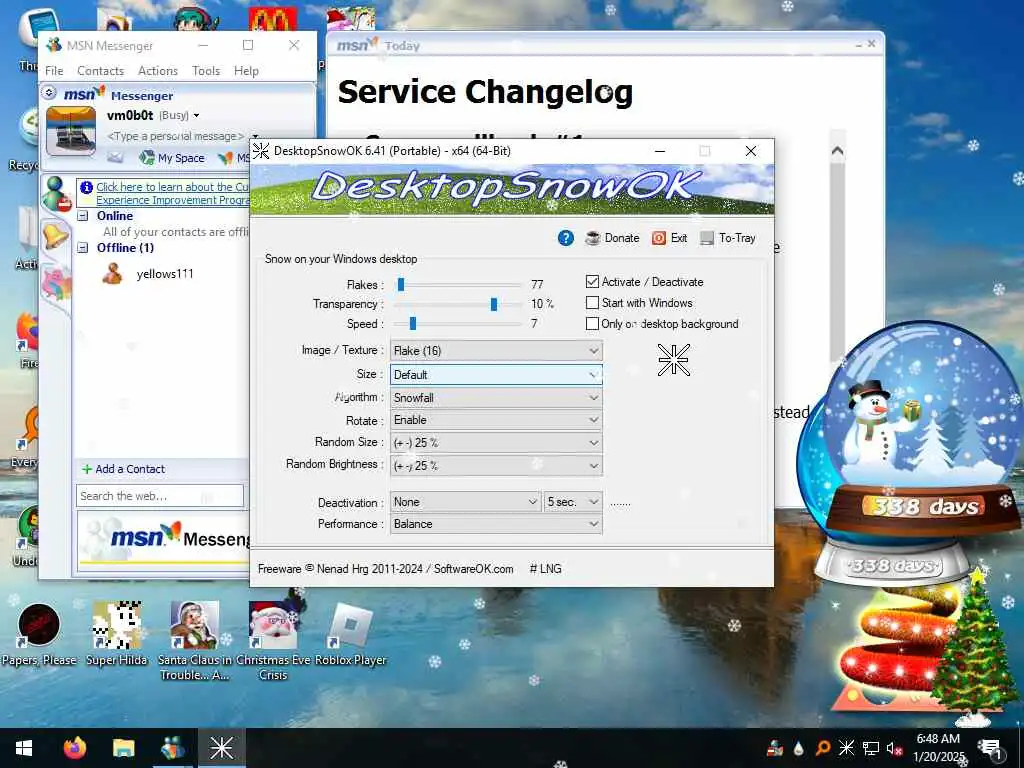
Task: Open Firefox from the taskbar
Action: [74, 748]
